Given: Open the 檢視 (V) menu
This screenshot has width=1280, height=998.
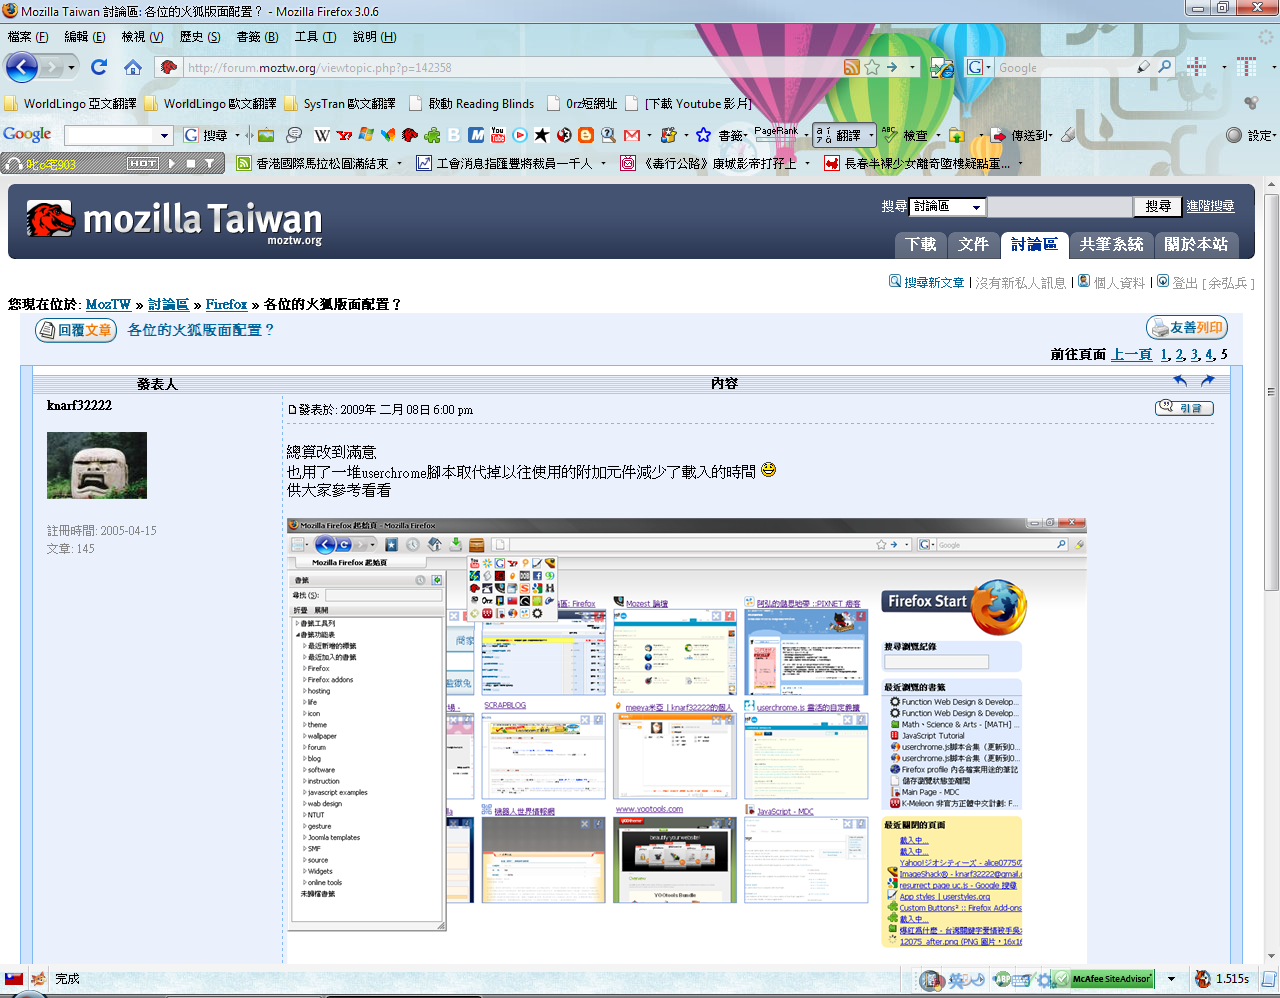Looking at the screenshot, I should (142, 37).
